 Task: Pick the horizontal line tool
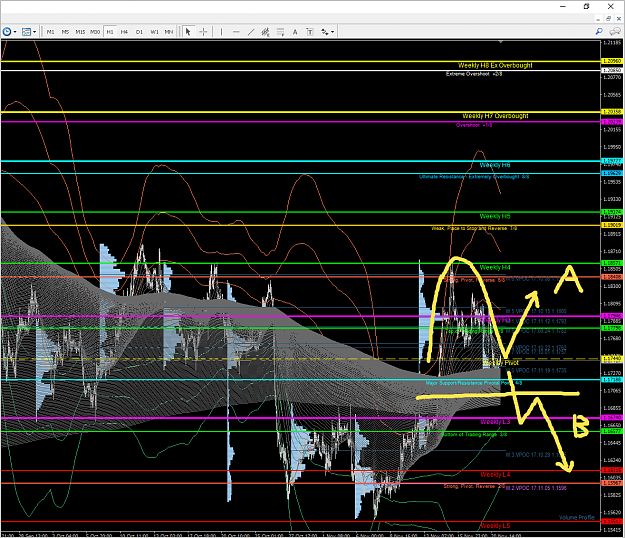(236, 31)
